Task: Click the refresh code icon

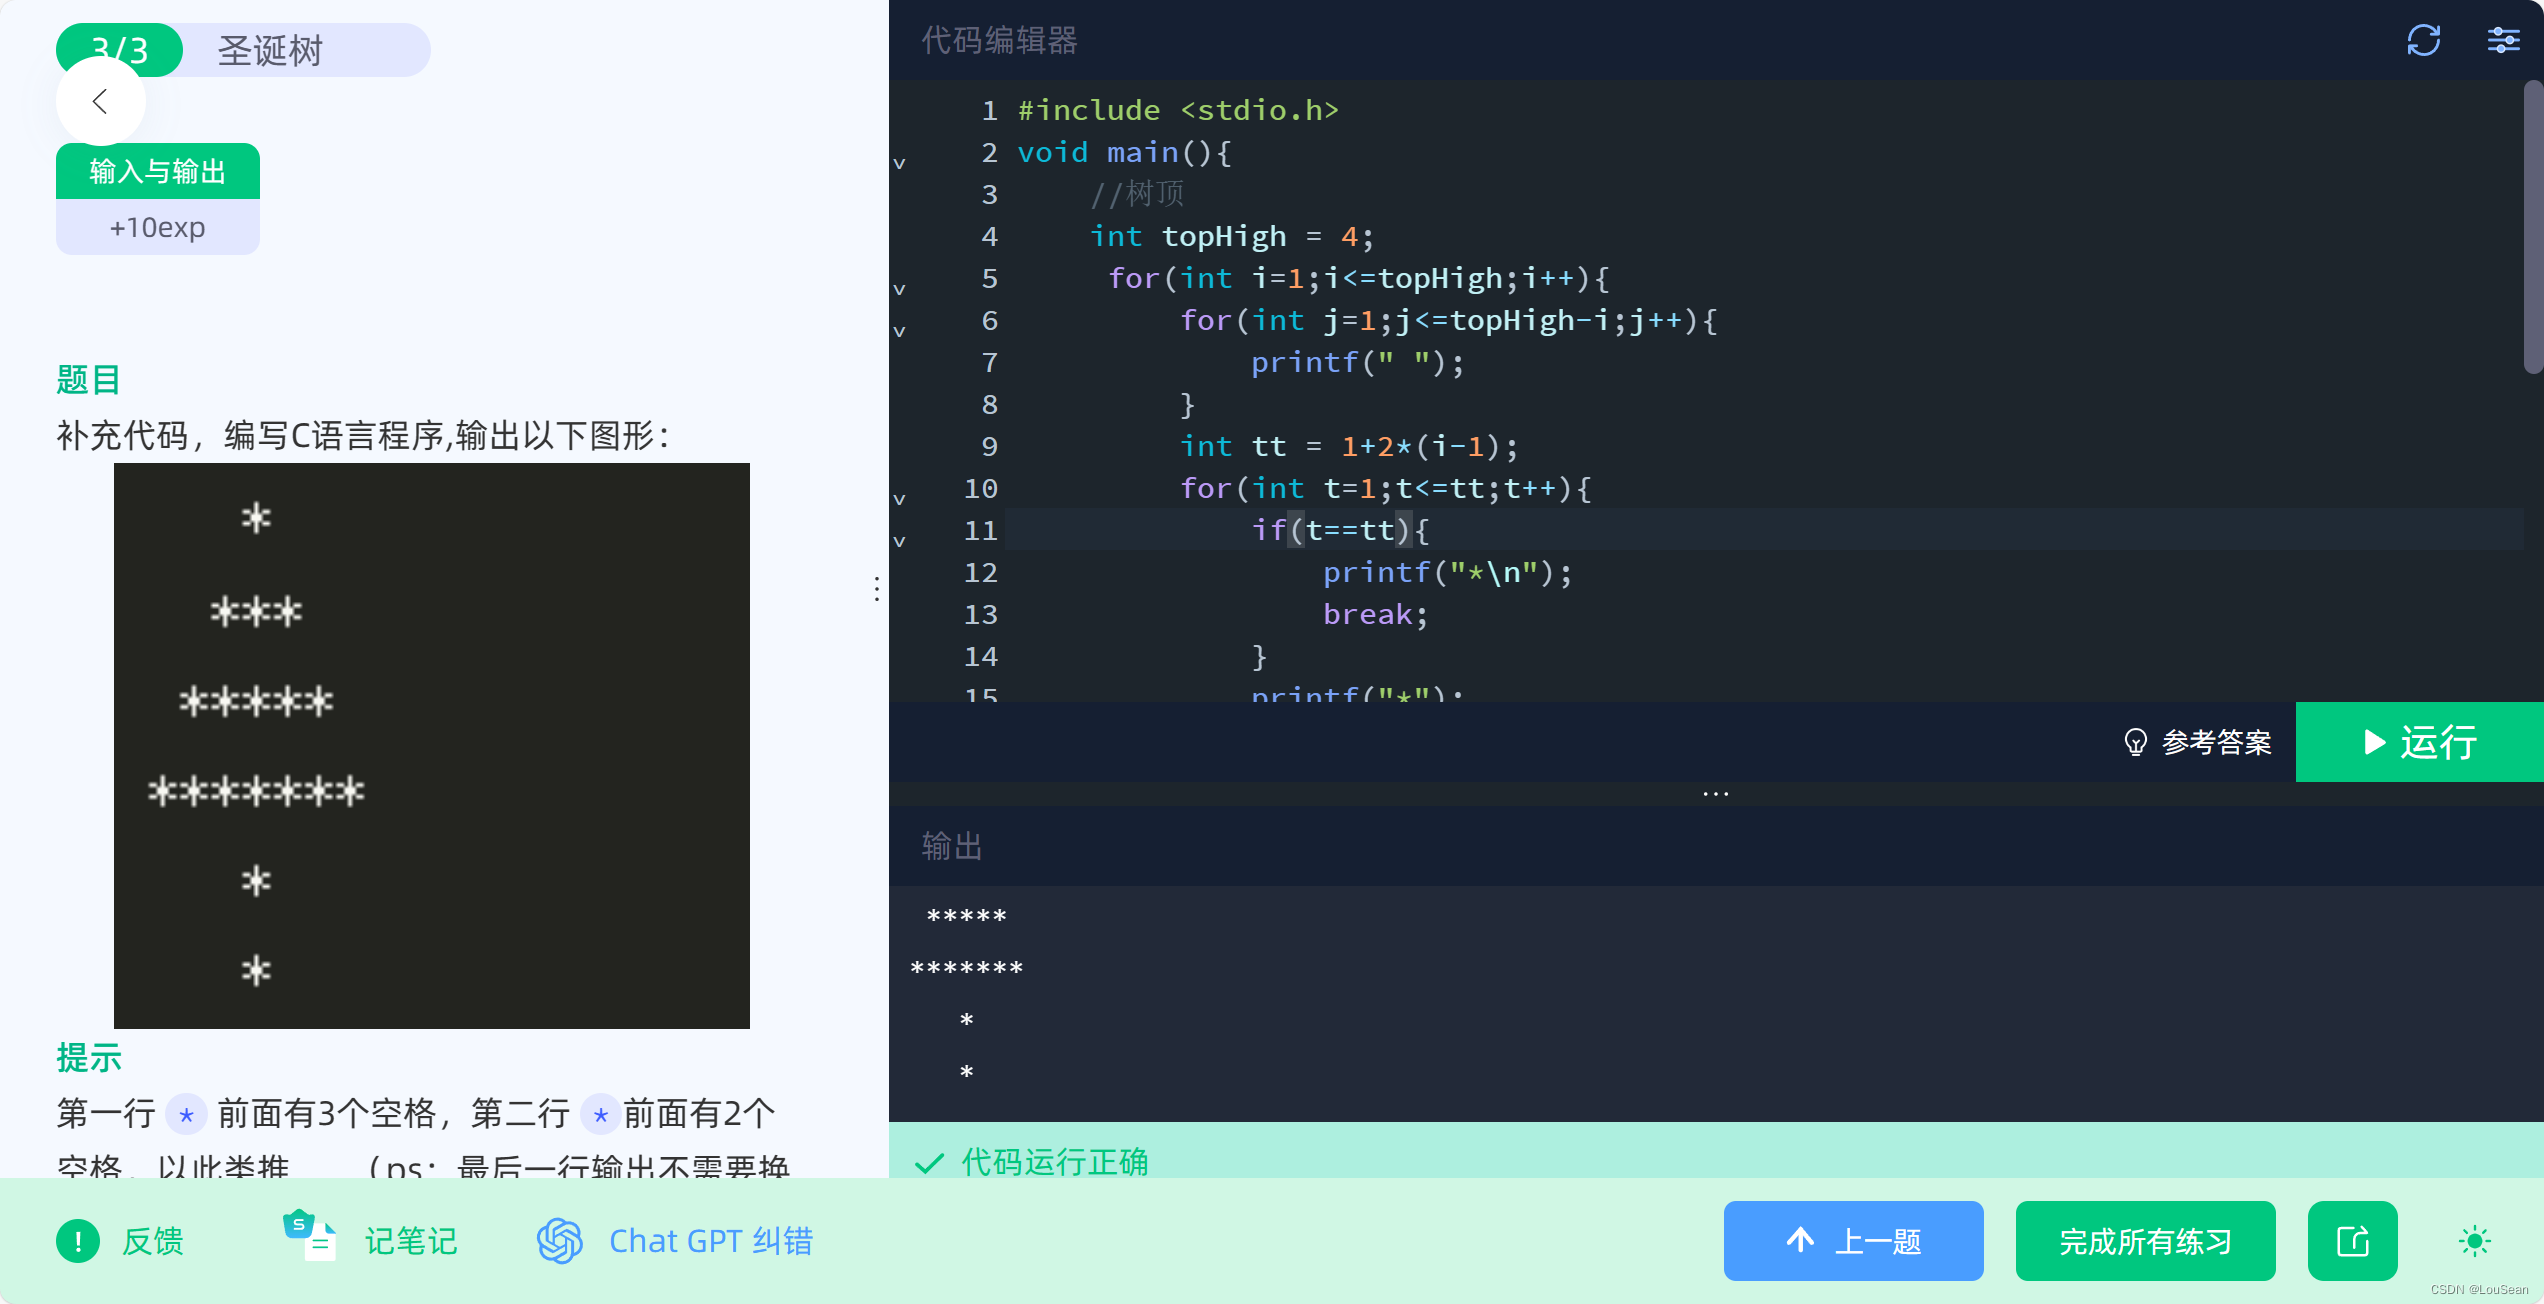Action: [x=2423, y=41]
